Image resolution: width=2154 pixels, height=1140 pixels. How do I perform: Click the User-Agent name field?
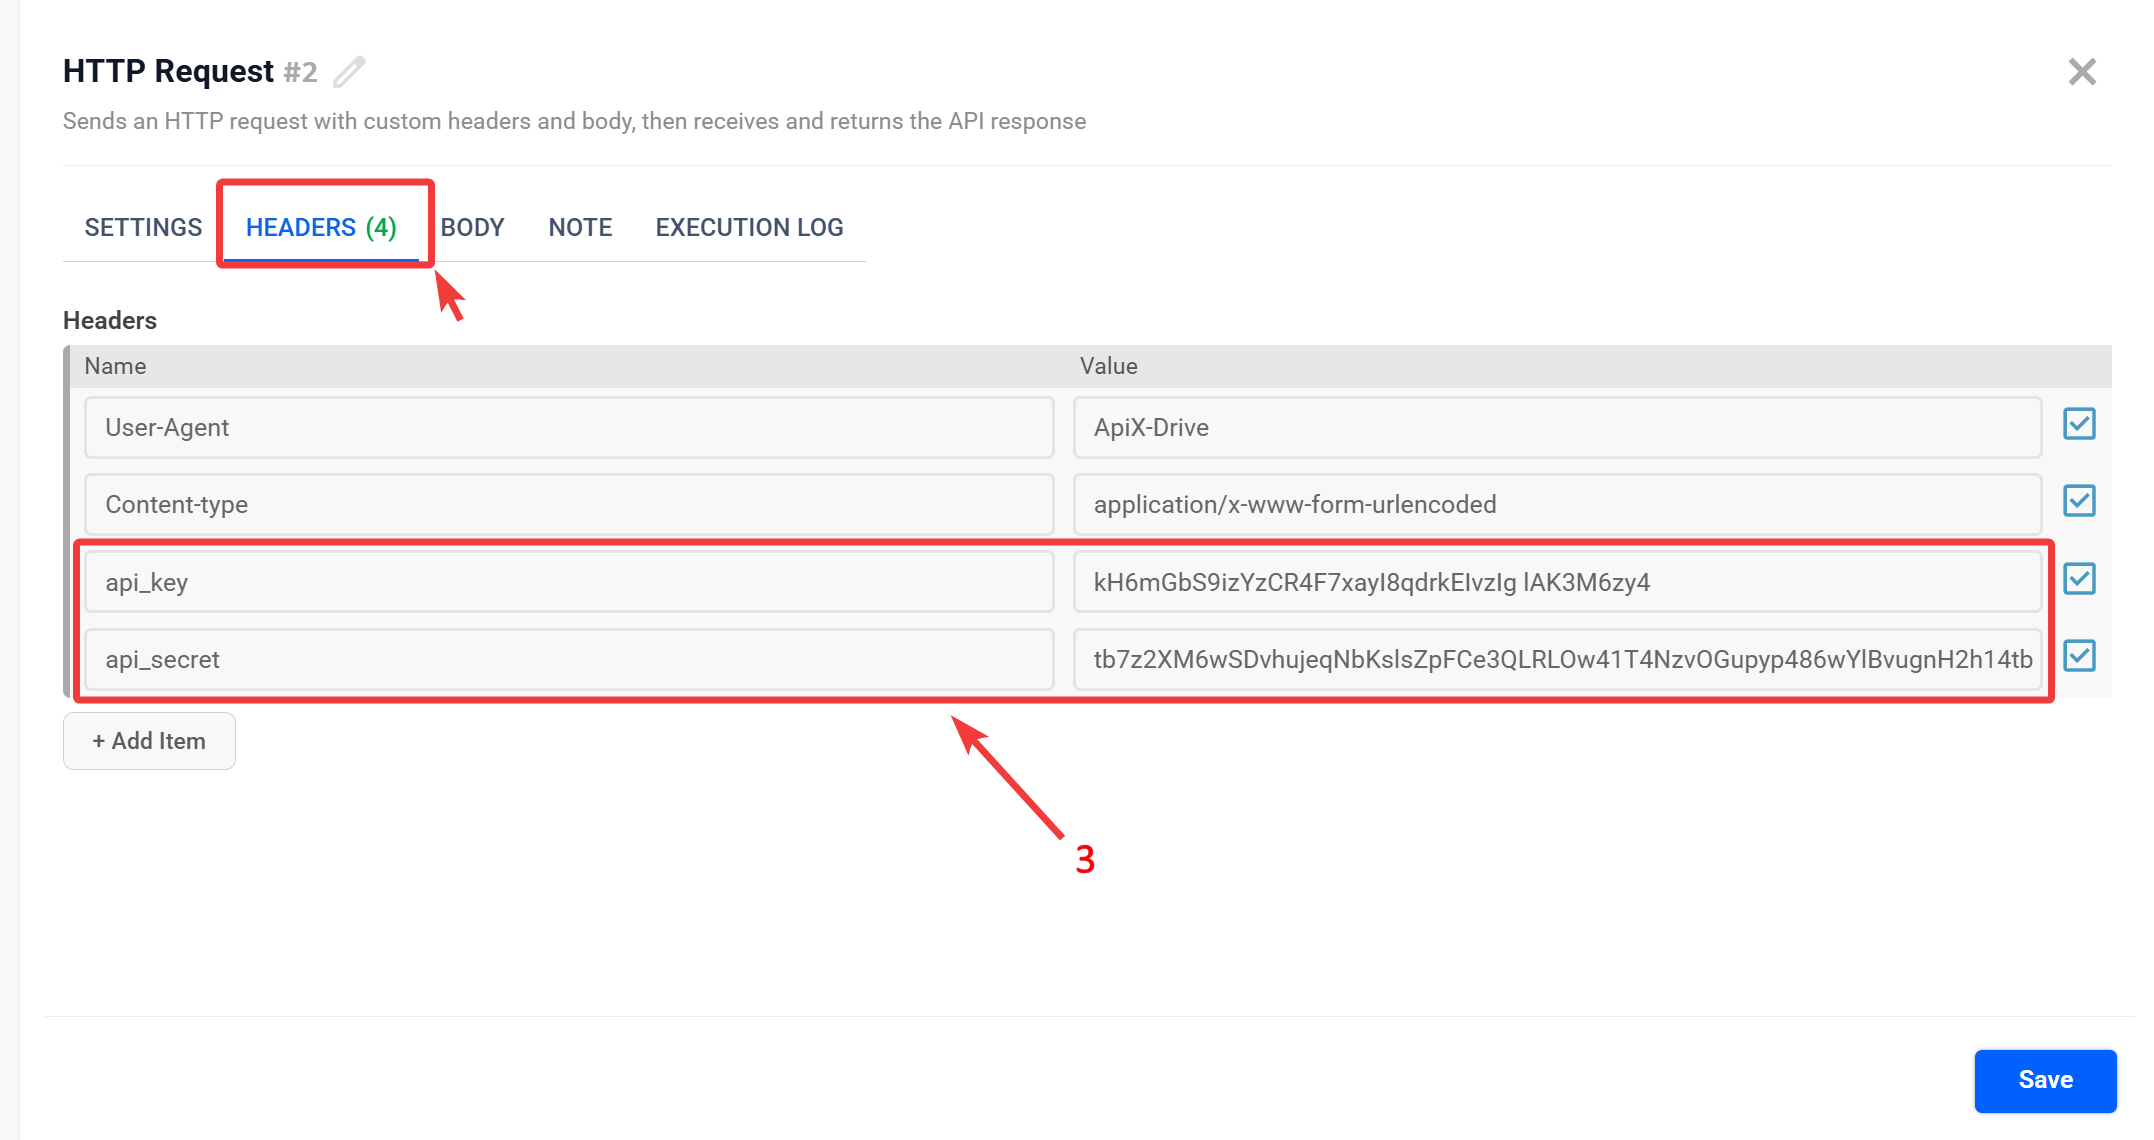tap(568, 427)
